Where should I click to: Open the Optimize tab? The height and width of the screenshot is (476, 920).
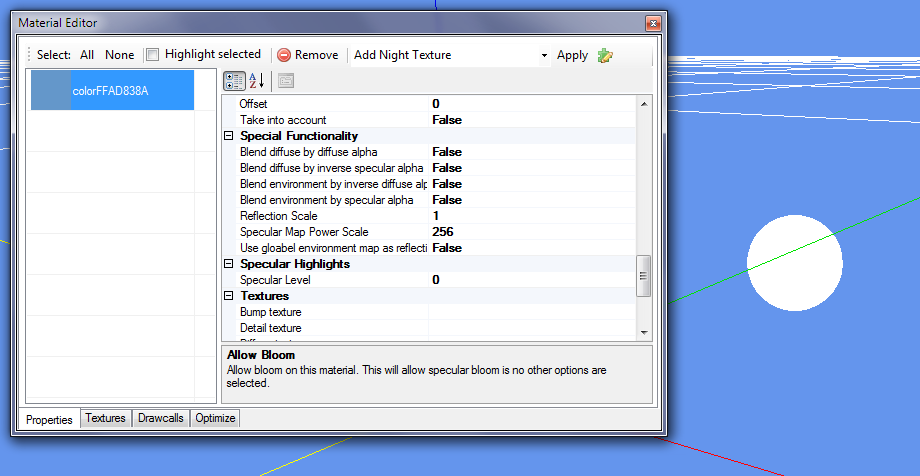click(x=215, y=418)
